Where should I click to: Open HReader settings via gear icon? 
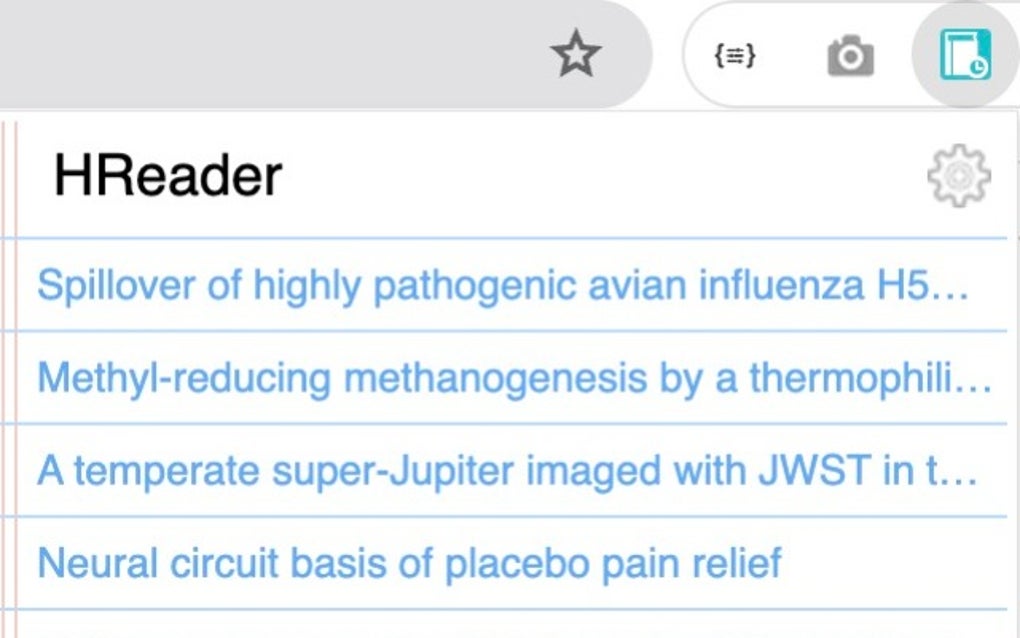point(958,176)
